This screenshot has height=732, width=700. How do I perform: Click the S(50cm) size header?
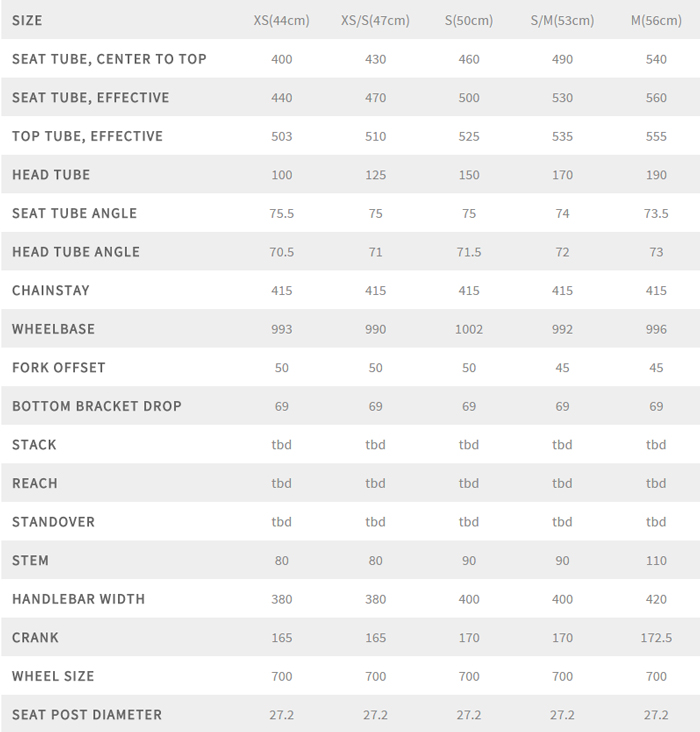pyautogui.click(x=469, y=21)
